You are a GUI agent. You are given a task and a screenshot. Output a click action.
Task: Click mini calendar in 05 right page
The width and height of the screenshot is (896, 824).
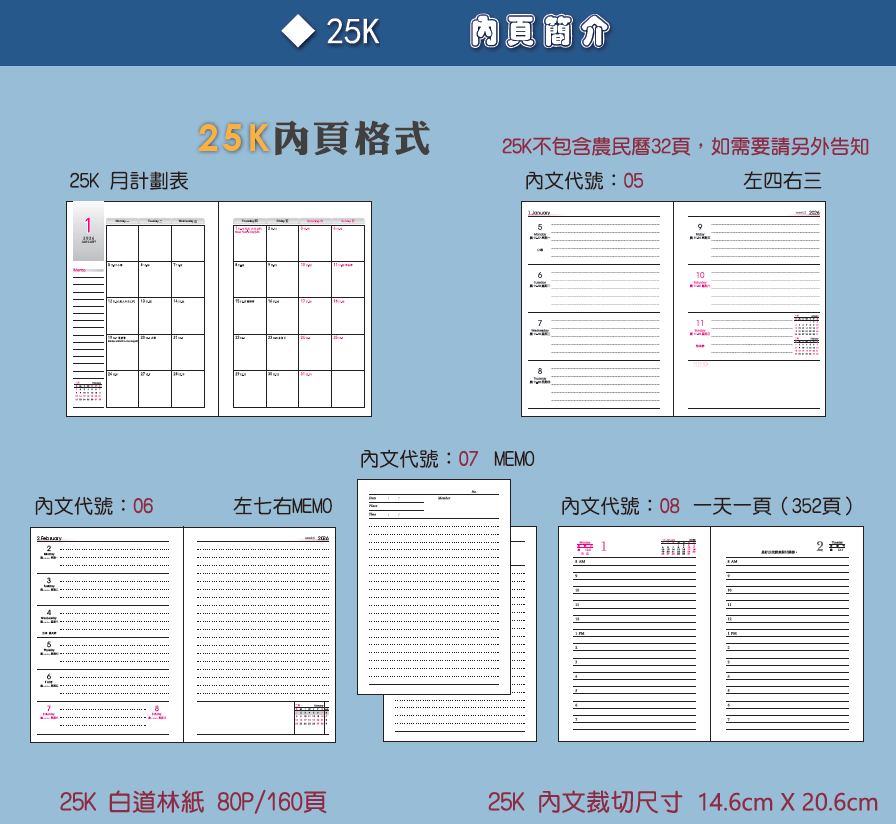[x=806, y=334]
